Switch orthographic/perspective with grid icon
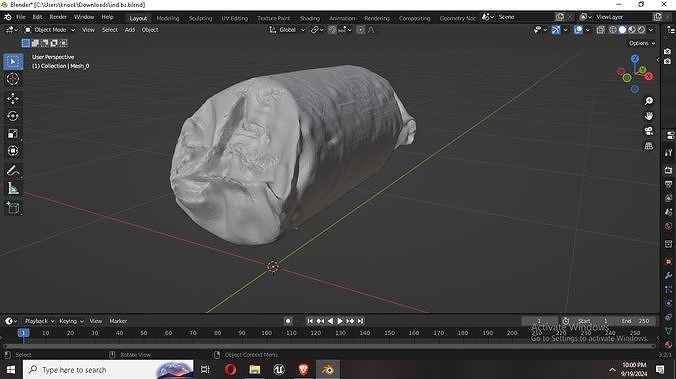 click(x=649, y=146)
